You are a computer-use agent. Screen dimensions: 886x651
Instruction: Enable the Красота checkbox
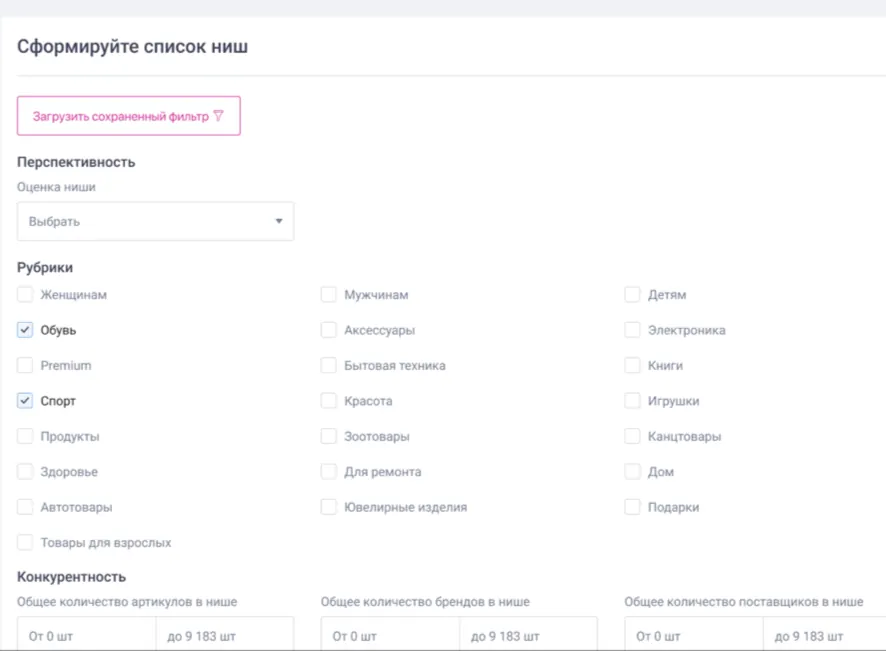[x=328, y=401]
